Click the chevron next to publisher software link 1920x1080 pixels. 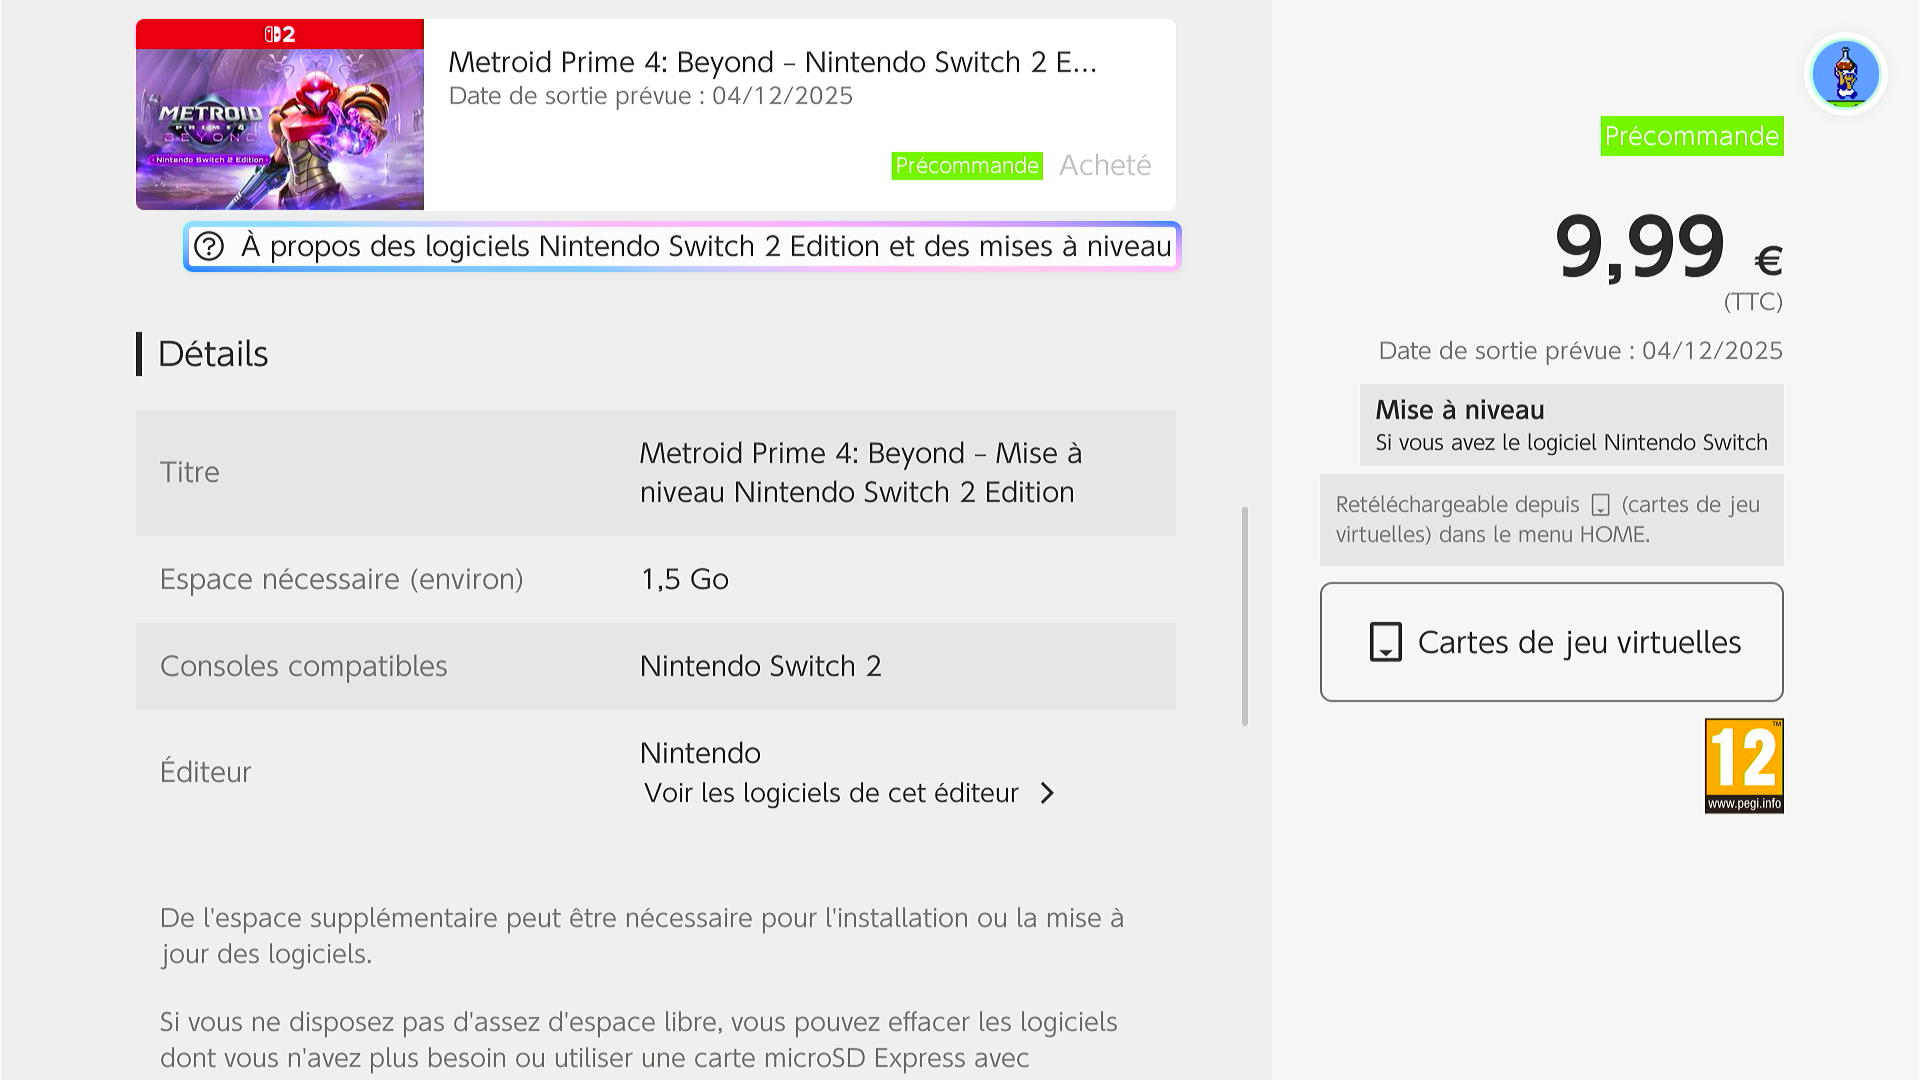1047,793
